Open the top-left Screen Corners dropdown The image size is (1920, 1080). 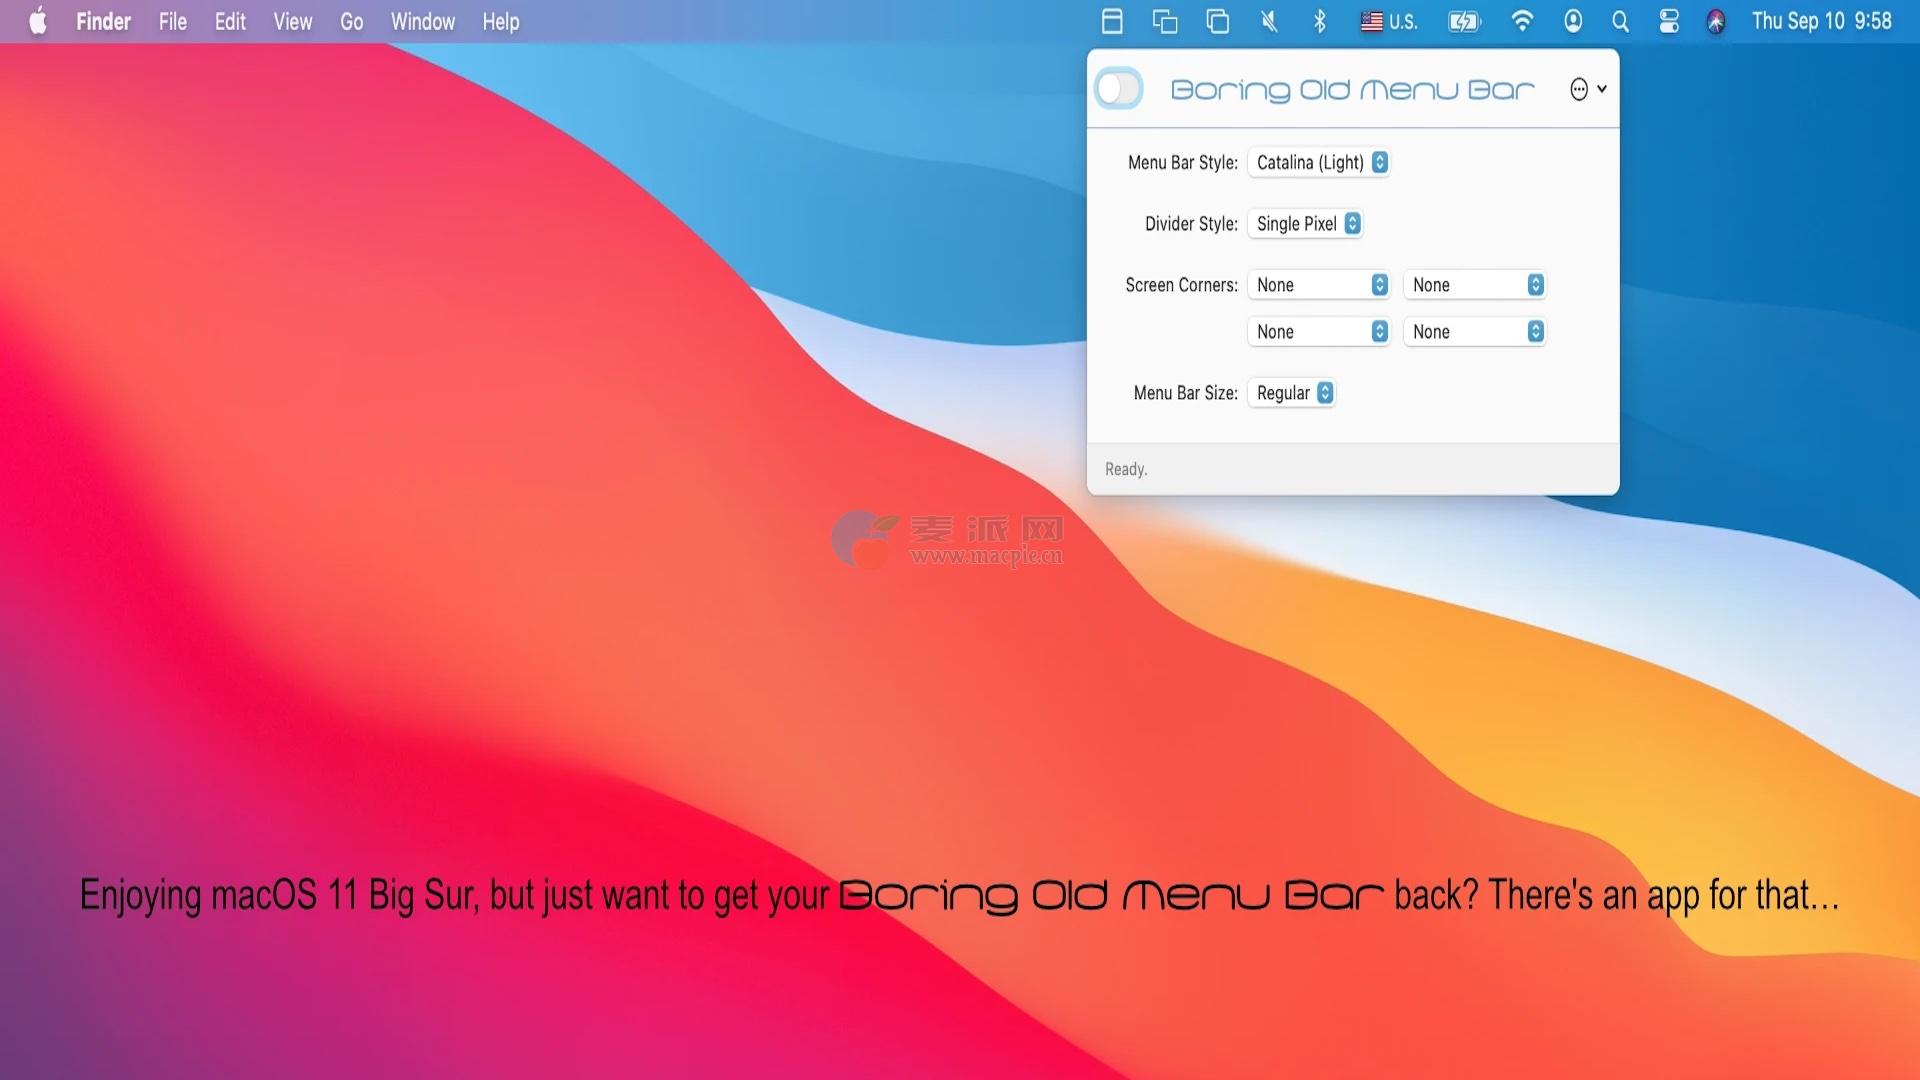tap(1319, 285)
